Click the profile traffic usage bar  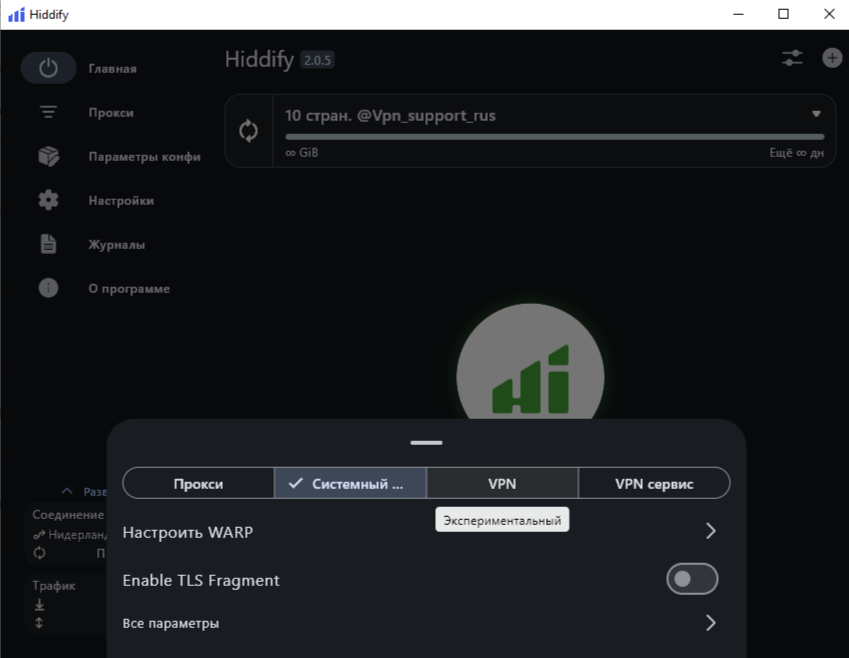coord(554,136)
